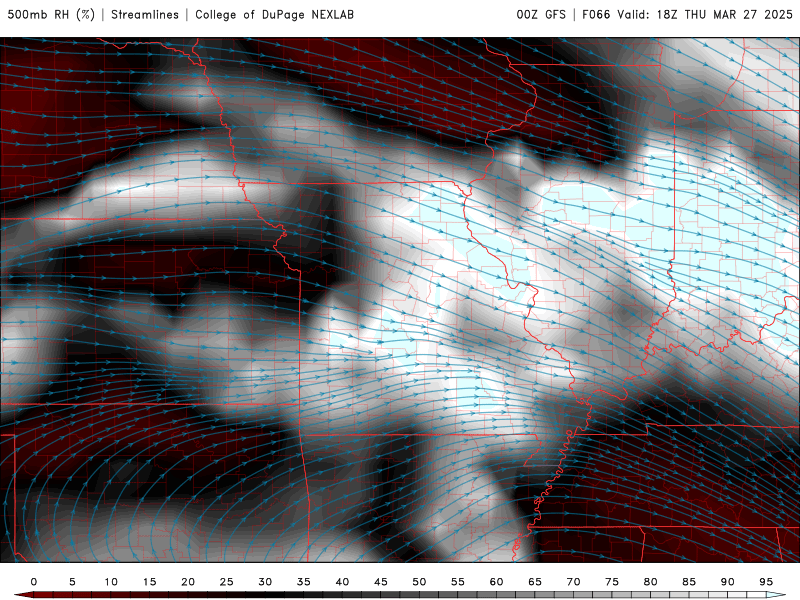
Task: Click the colorbar label "85"
Action: pyautogui.click(x=689, y=582)
